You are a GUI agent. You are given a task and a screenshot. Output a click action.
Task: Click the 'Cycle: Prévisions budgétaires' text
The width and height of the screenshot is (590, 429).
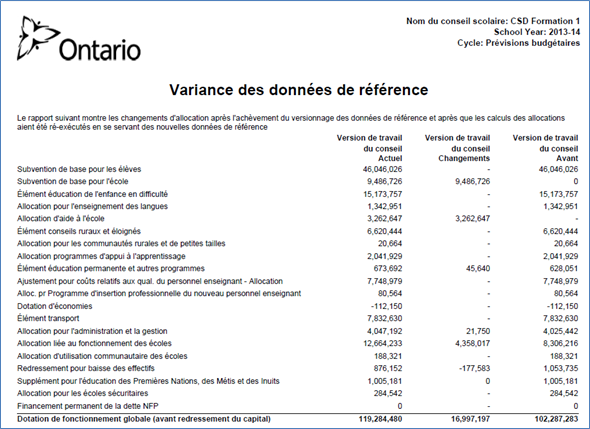point(519,43)
